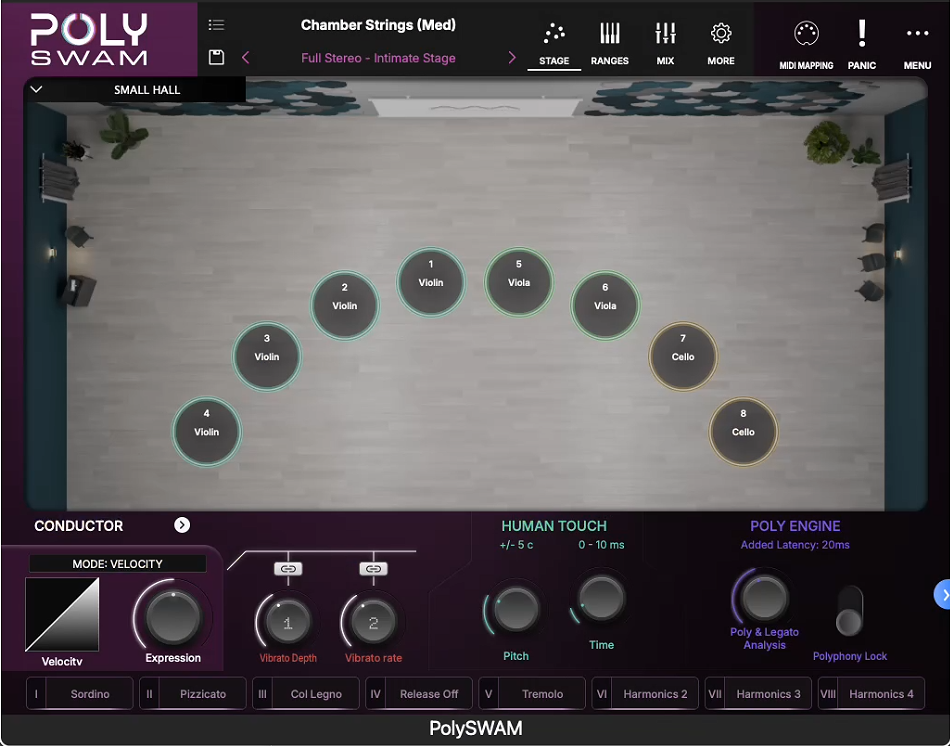Image resolution: width=950 pixels, height=746 pixels.
Task: Enable Harmonics 4 keyswitch VIII
Action: pyautogui.click(x=871, y=693)
